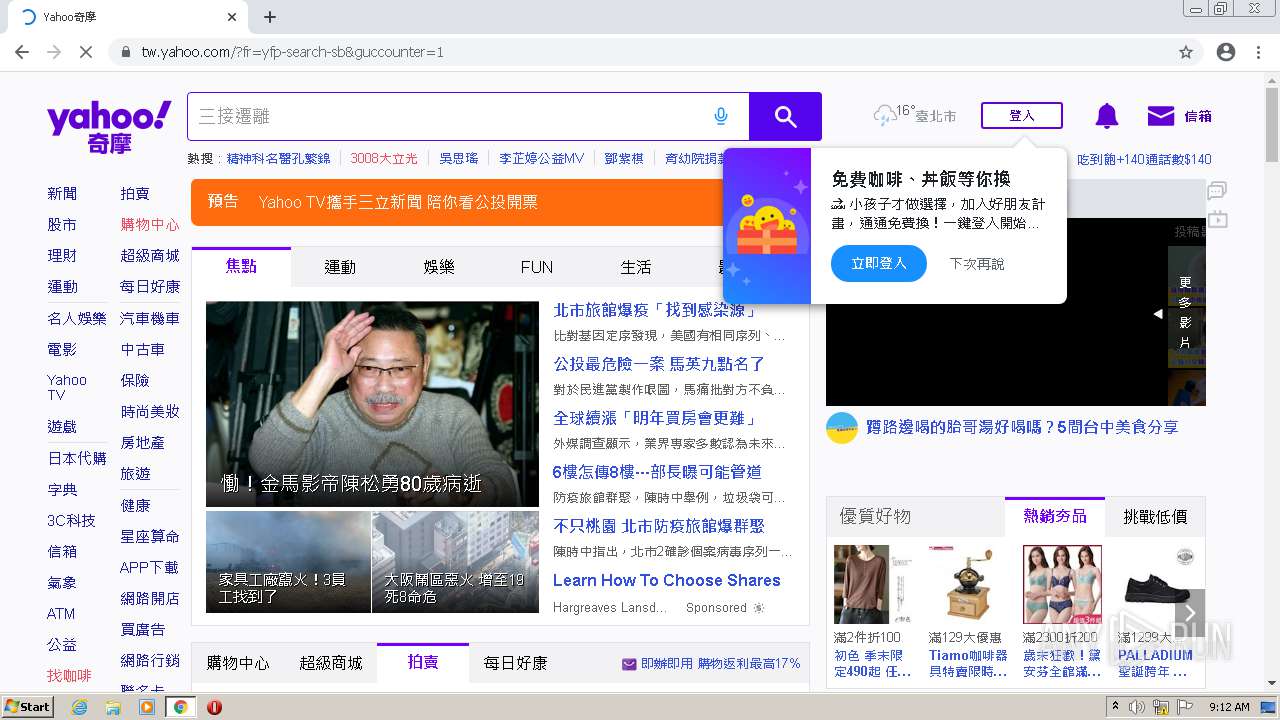Screen dimensions: 1280x720
Task: Show hidden system tray icons
Action: click(x=1115, y=706)
